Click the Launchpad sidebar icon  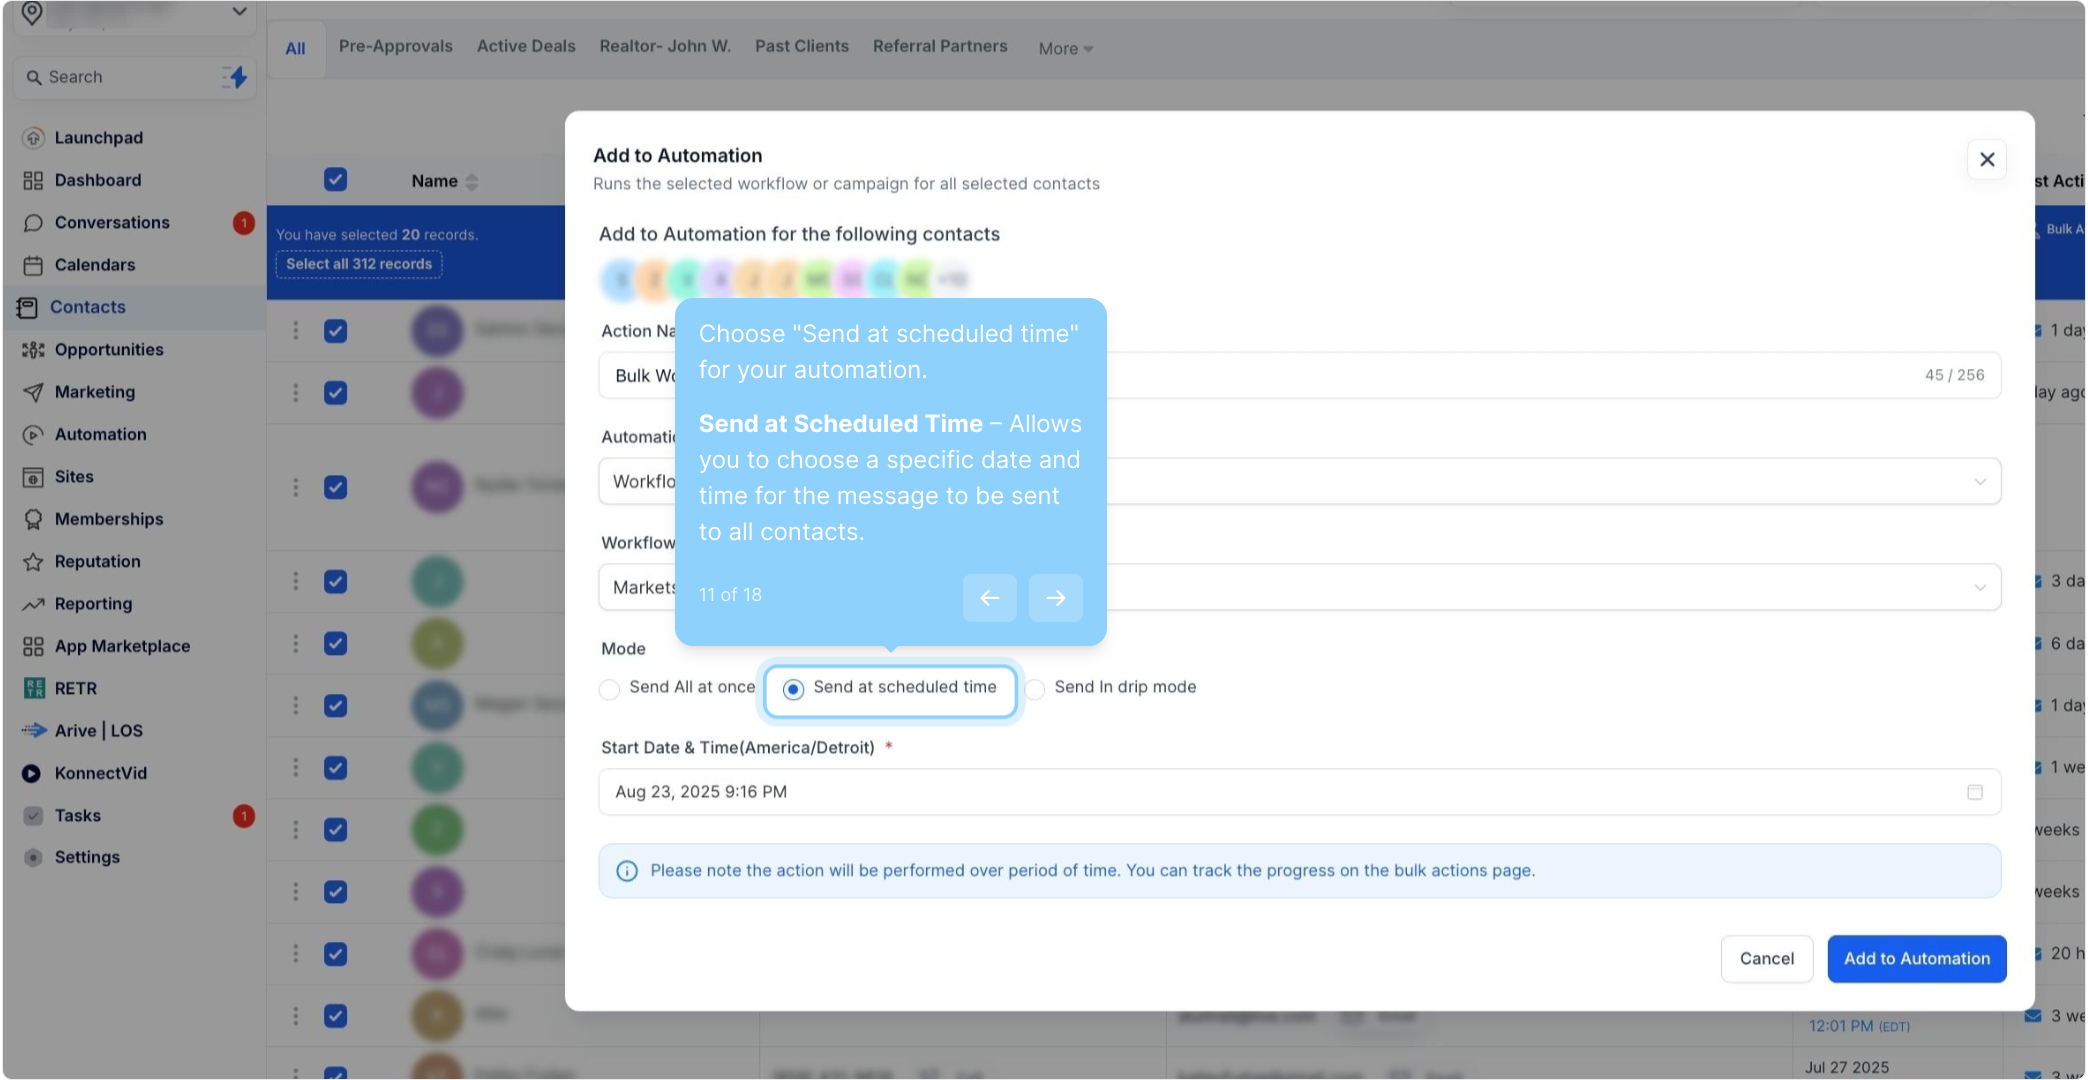click(x=33, y=138)
